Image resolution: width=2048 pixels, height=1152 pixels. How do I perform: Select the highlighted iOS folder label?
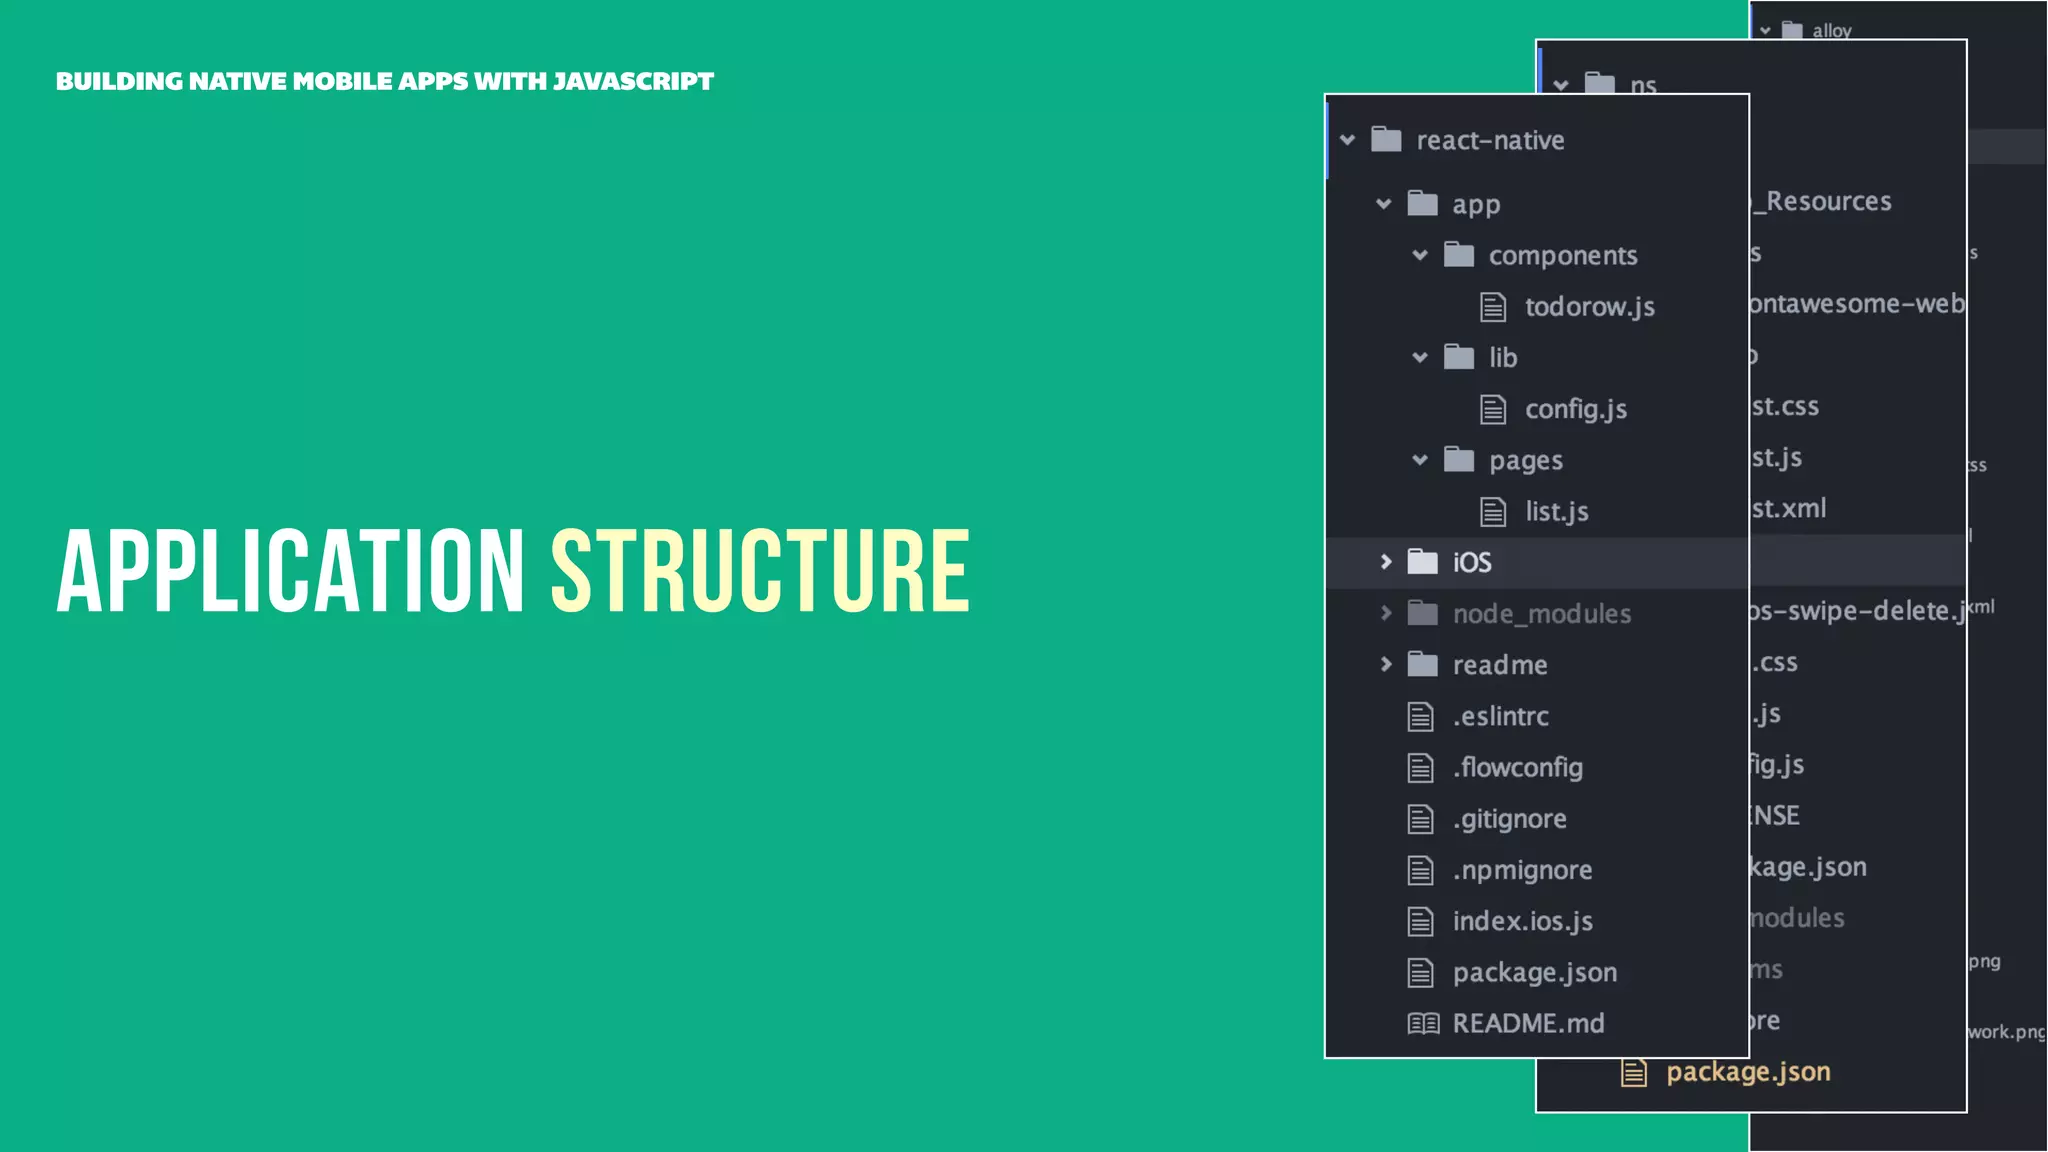pos(1472,562)
